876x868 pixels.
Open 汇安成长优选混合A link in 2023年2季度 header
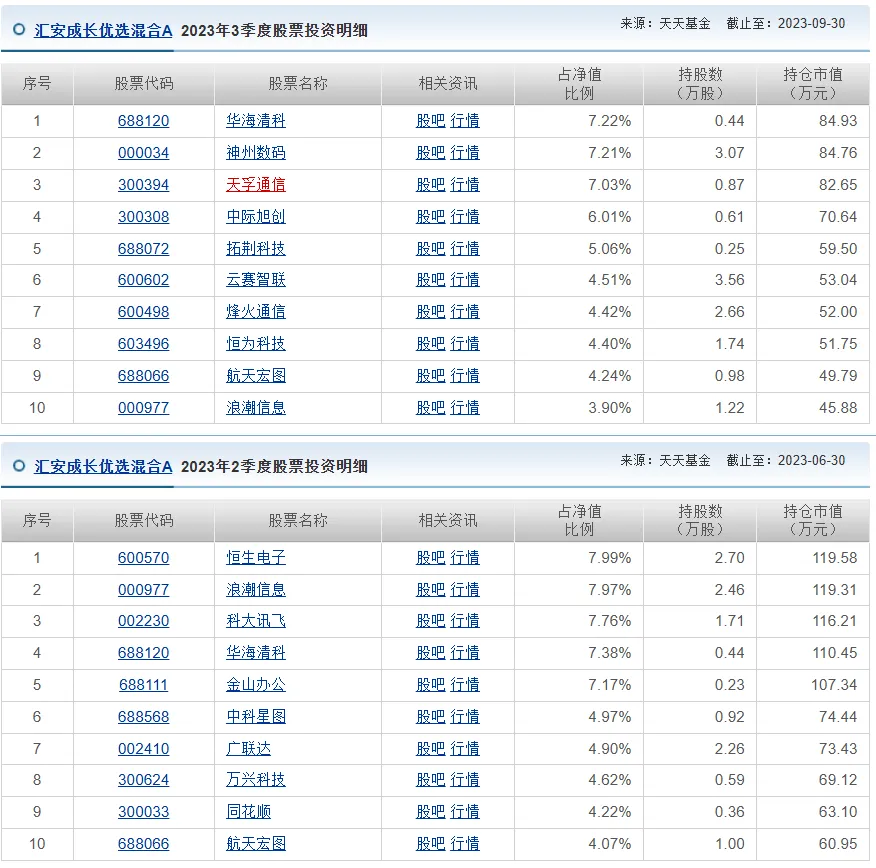click(103, 466)
